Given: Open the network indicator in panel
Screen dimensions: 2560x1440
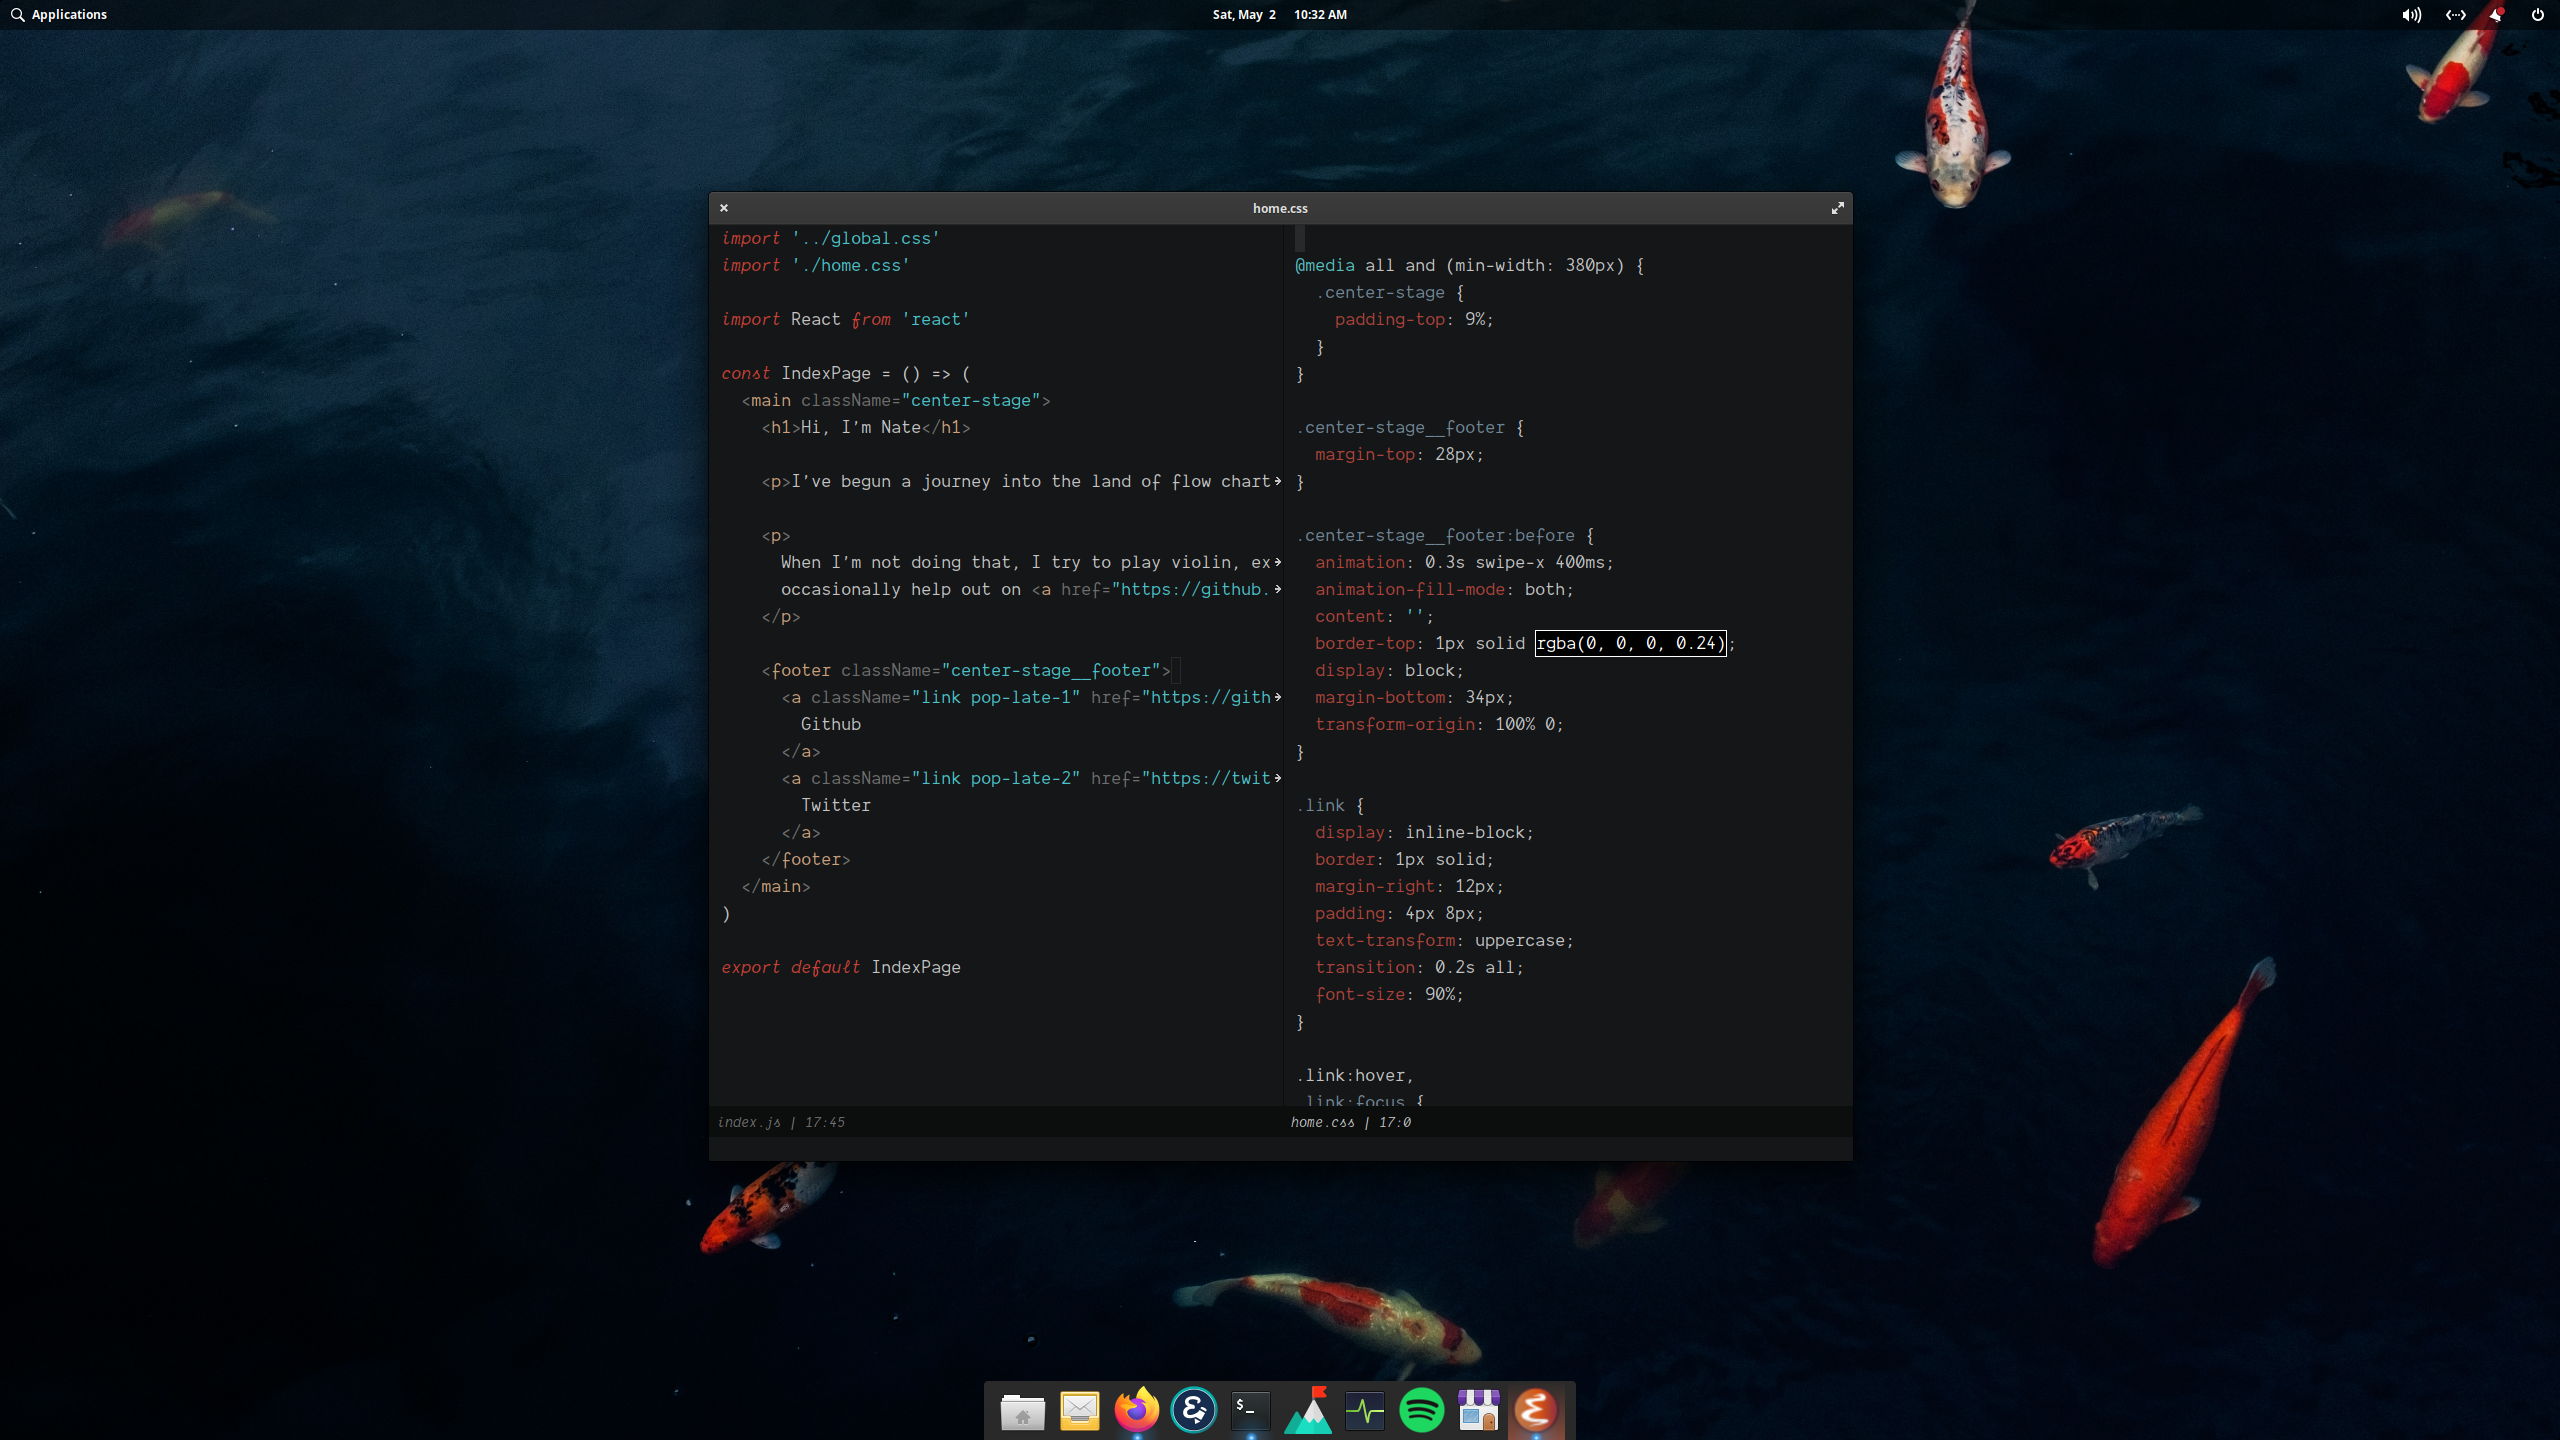Looking at the screenshot, I should pos(2455,15).
